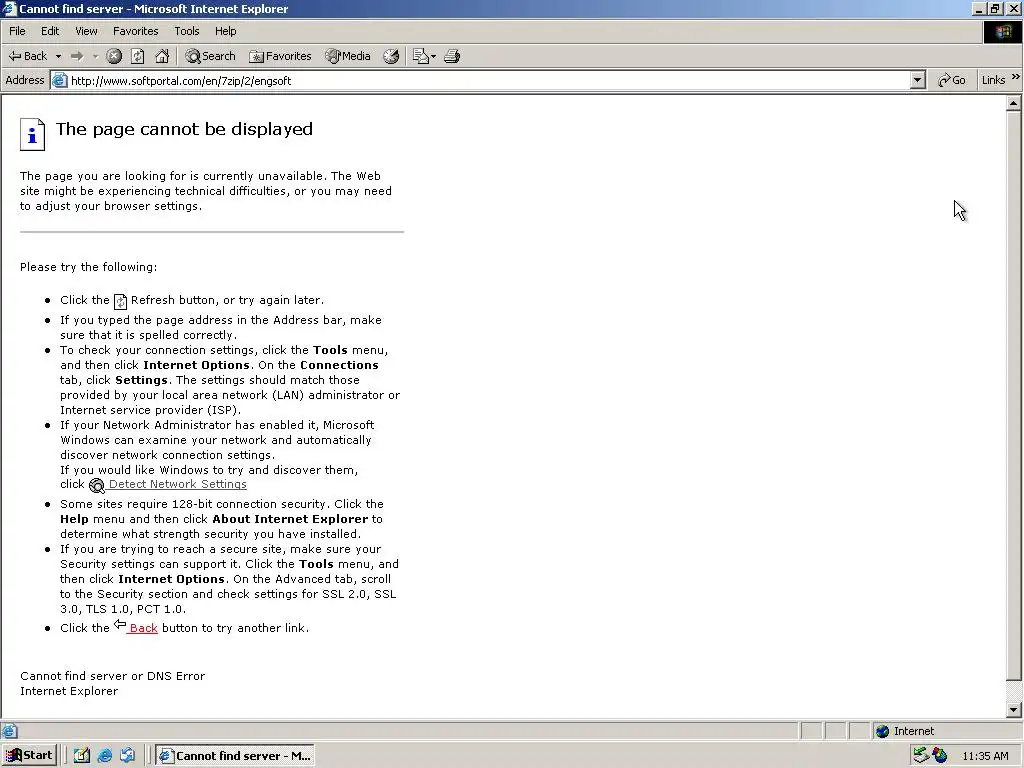Screen dimensions: 1024x768
Task: Expand the address bar dropdown list
Action: (918, 80)
